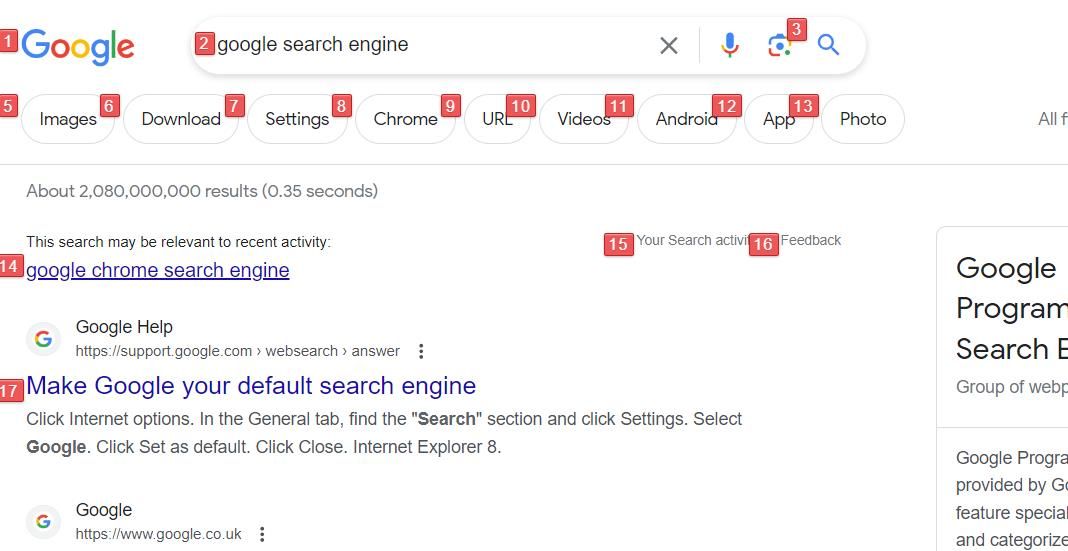The height and width of the screenshot is (551, 1068).
Task: Click the Google logo
Action: (78, 46)
